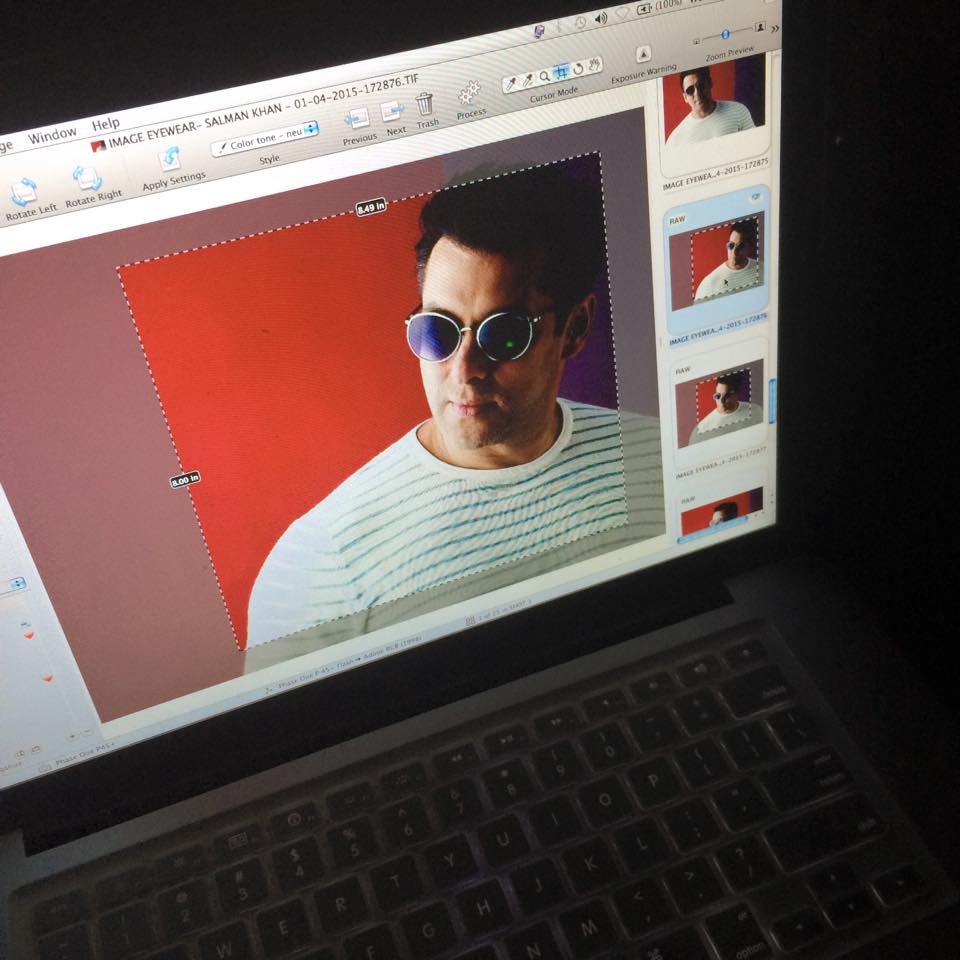This screenshot has width=960, height=960.
Task: Adjust the Zoom Preview slider knob
Action: 725,34
